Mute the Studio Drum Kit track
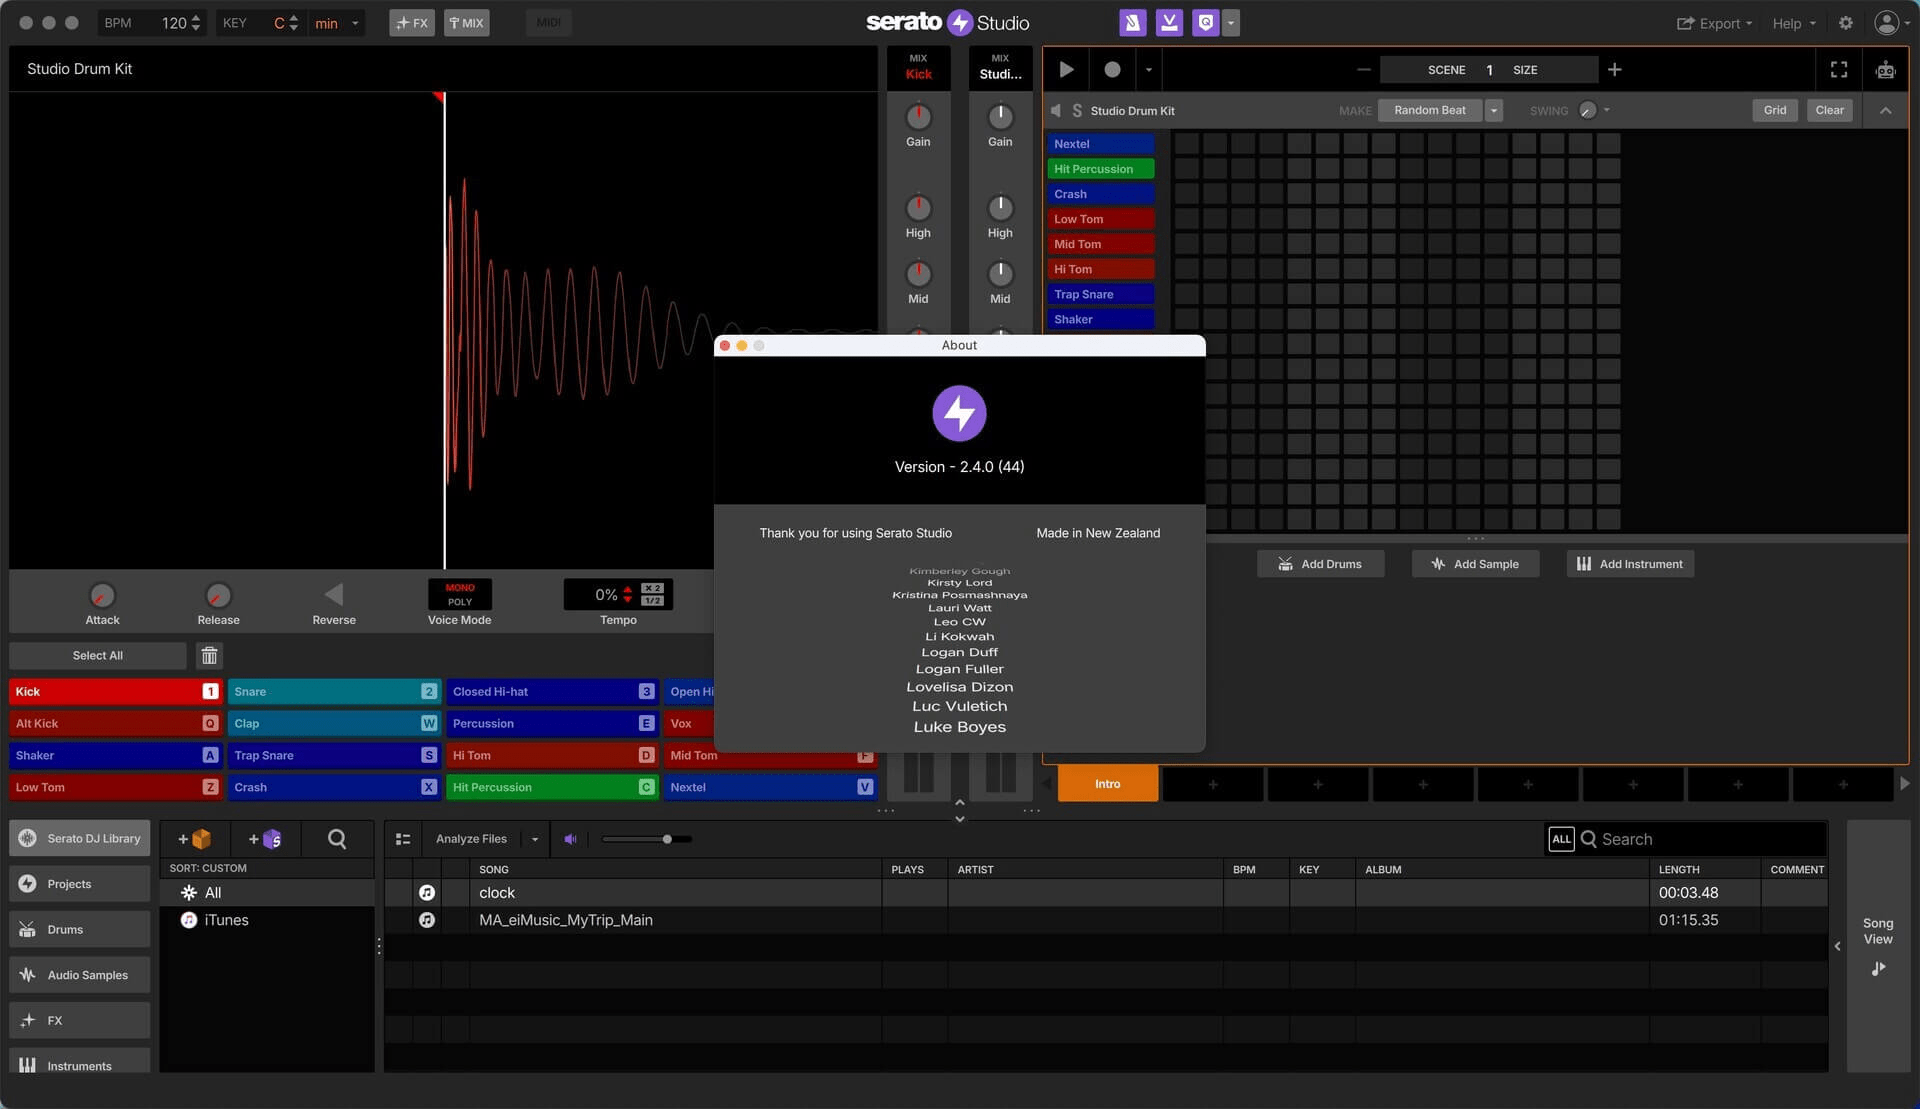1920x1109 pixels. [1056, 110]
